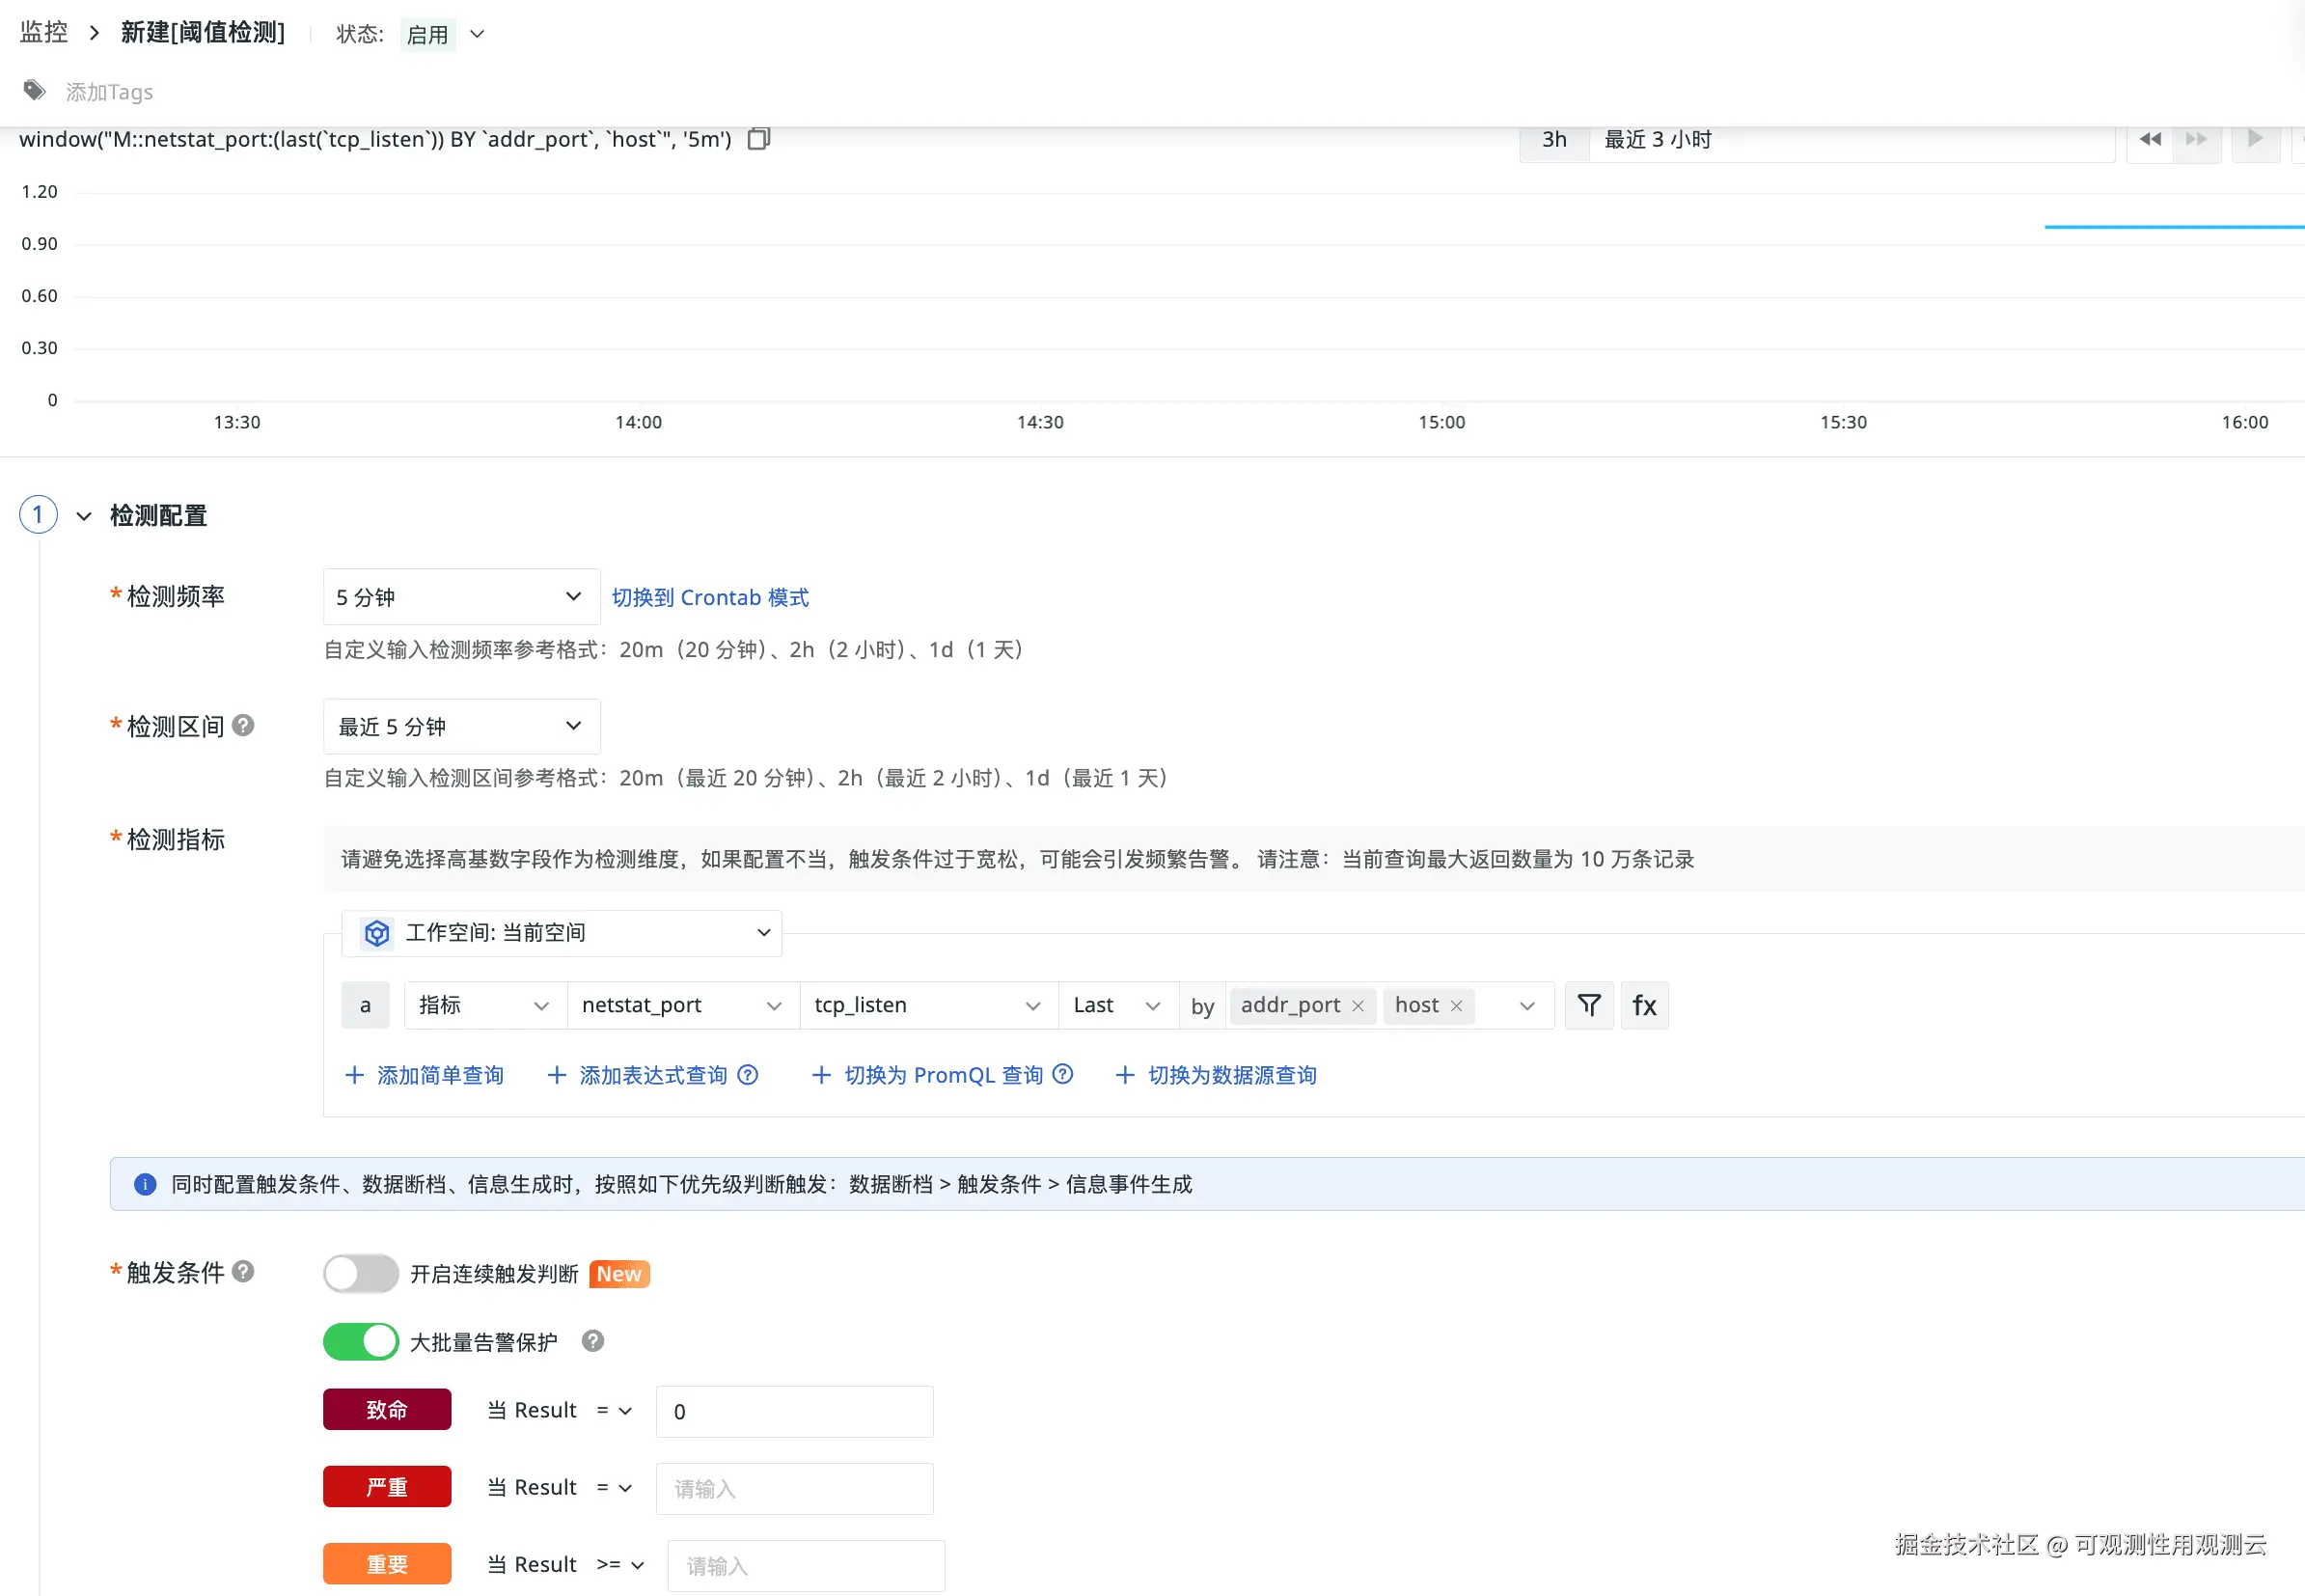Open the 检测频率 5 分钟 dropdown

click(461, 597)
